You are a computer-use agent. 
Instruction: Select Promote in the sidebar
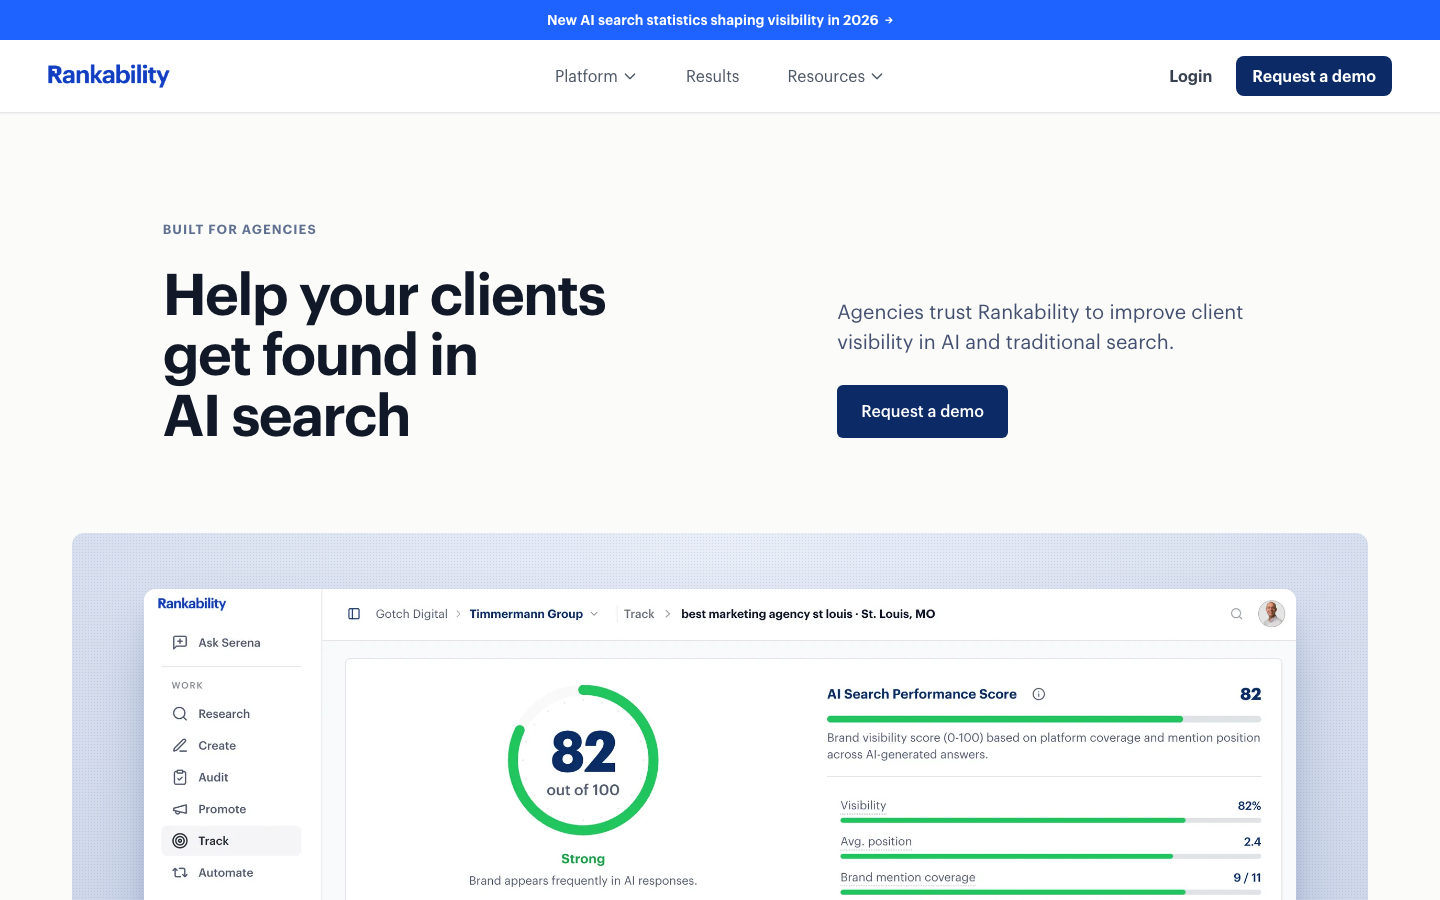tap(231, 809)
